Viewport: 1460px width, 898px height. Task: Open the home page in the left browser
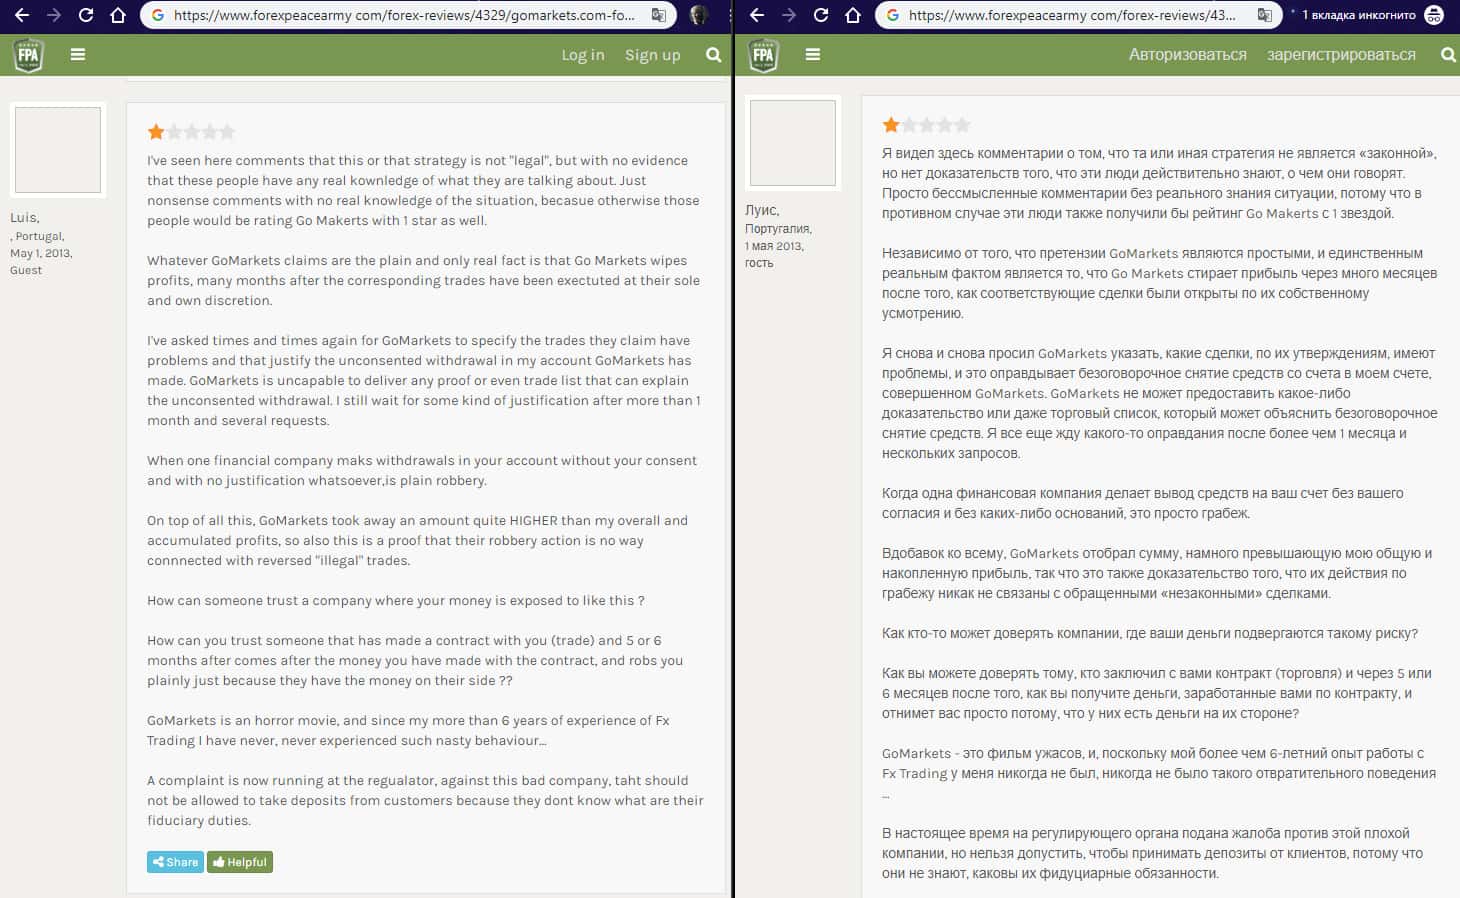tap(118, 15)
